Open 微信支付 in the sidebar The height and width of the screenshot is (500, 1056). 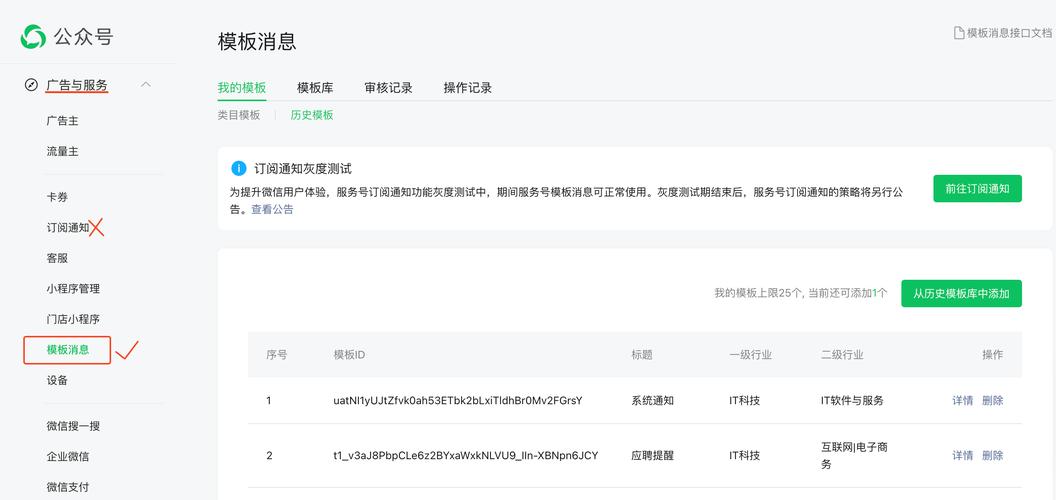[68, 487]
